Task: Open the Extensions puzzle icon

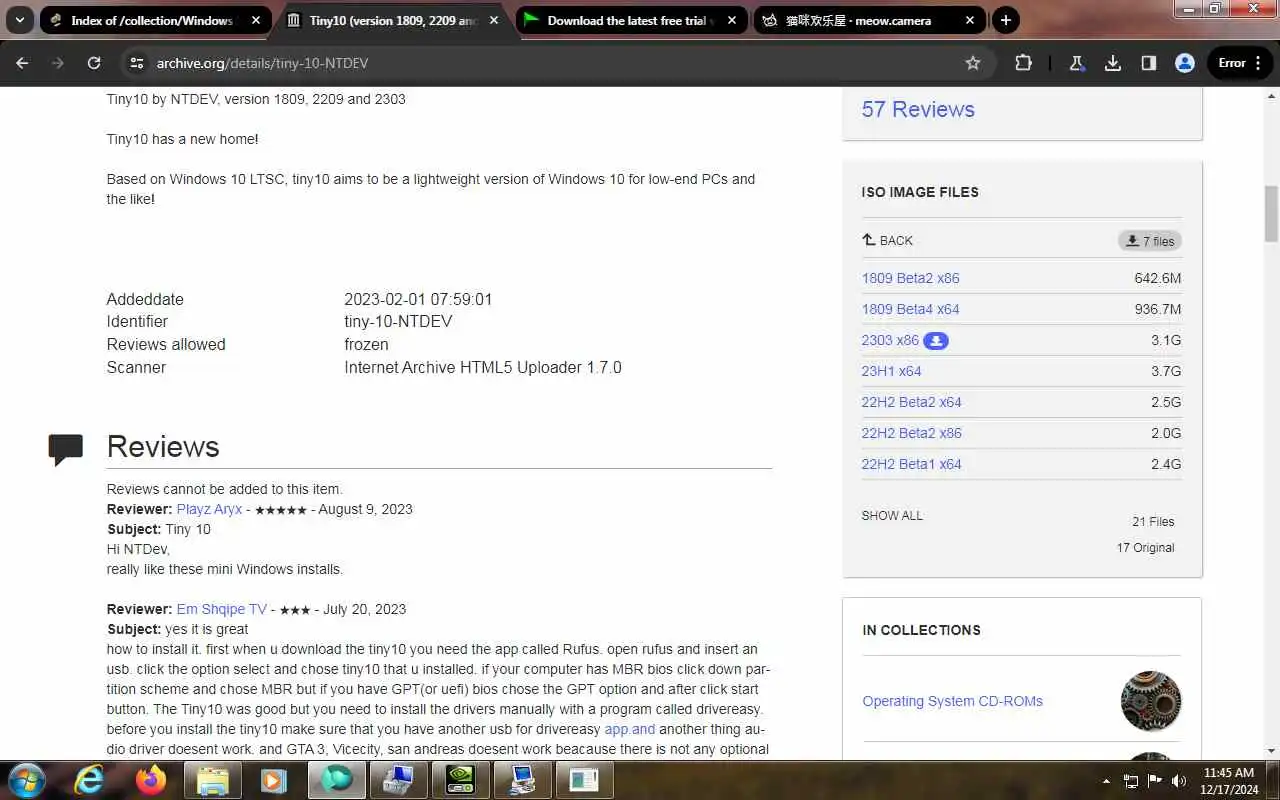Action: pos(1023,63)
